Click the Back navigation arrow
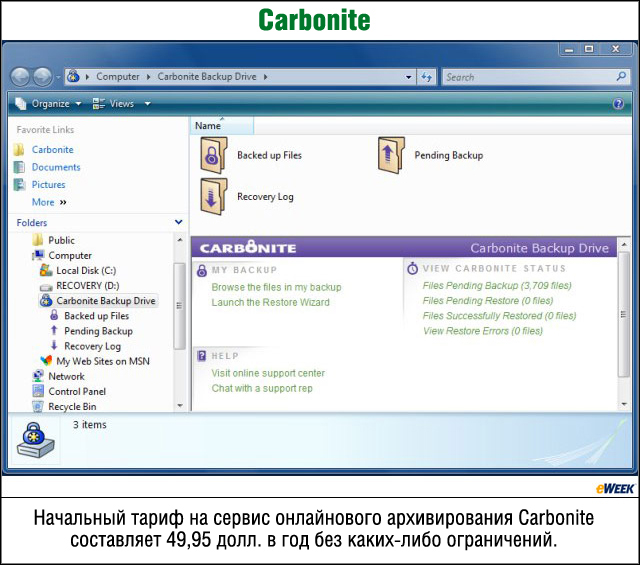This screenshot has height=565, width=640. click(20, 77)
